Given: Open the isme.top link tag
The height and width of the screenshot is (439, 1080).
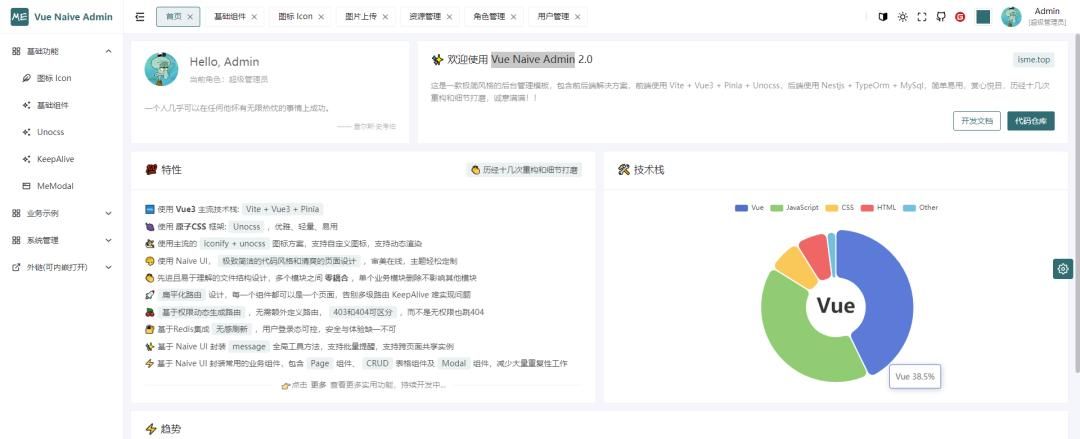Looking at the screenshot, I should (1034, 60).
